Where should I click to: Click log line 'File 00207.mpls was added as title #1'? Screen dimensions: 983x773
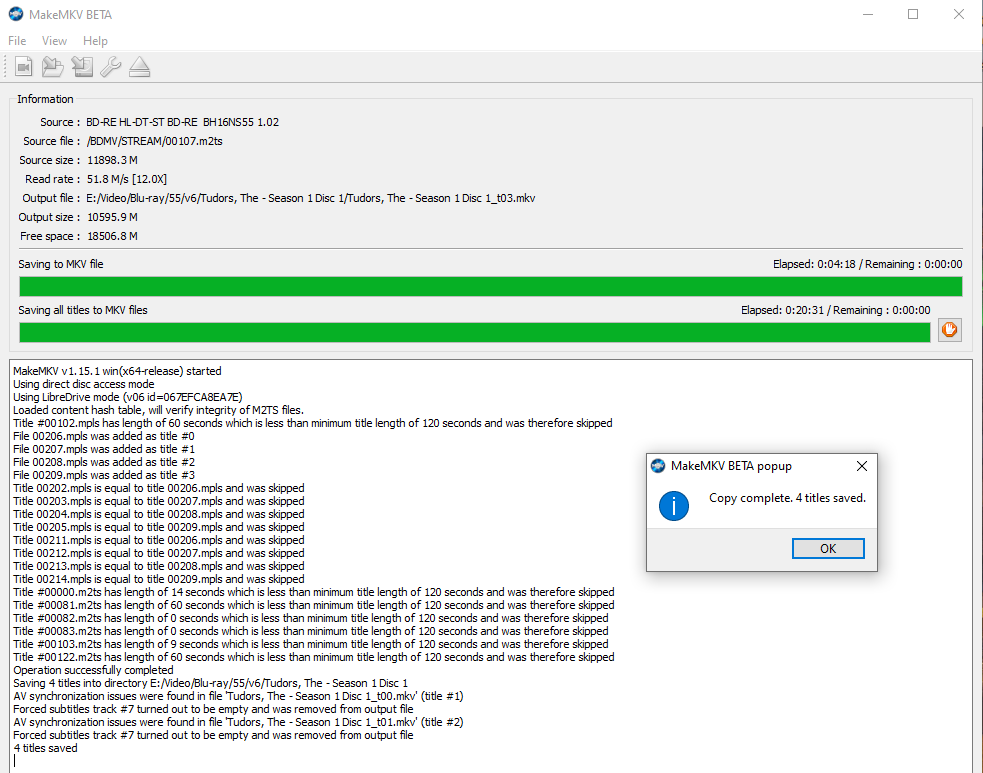[104, 450]
